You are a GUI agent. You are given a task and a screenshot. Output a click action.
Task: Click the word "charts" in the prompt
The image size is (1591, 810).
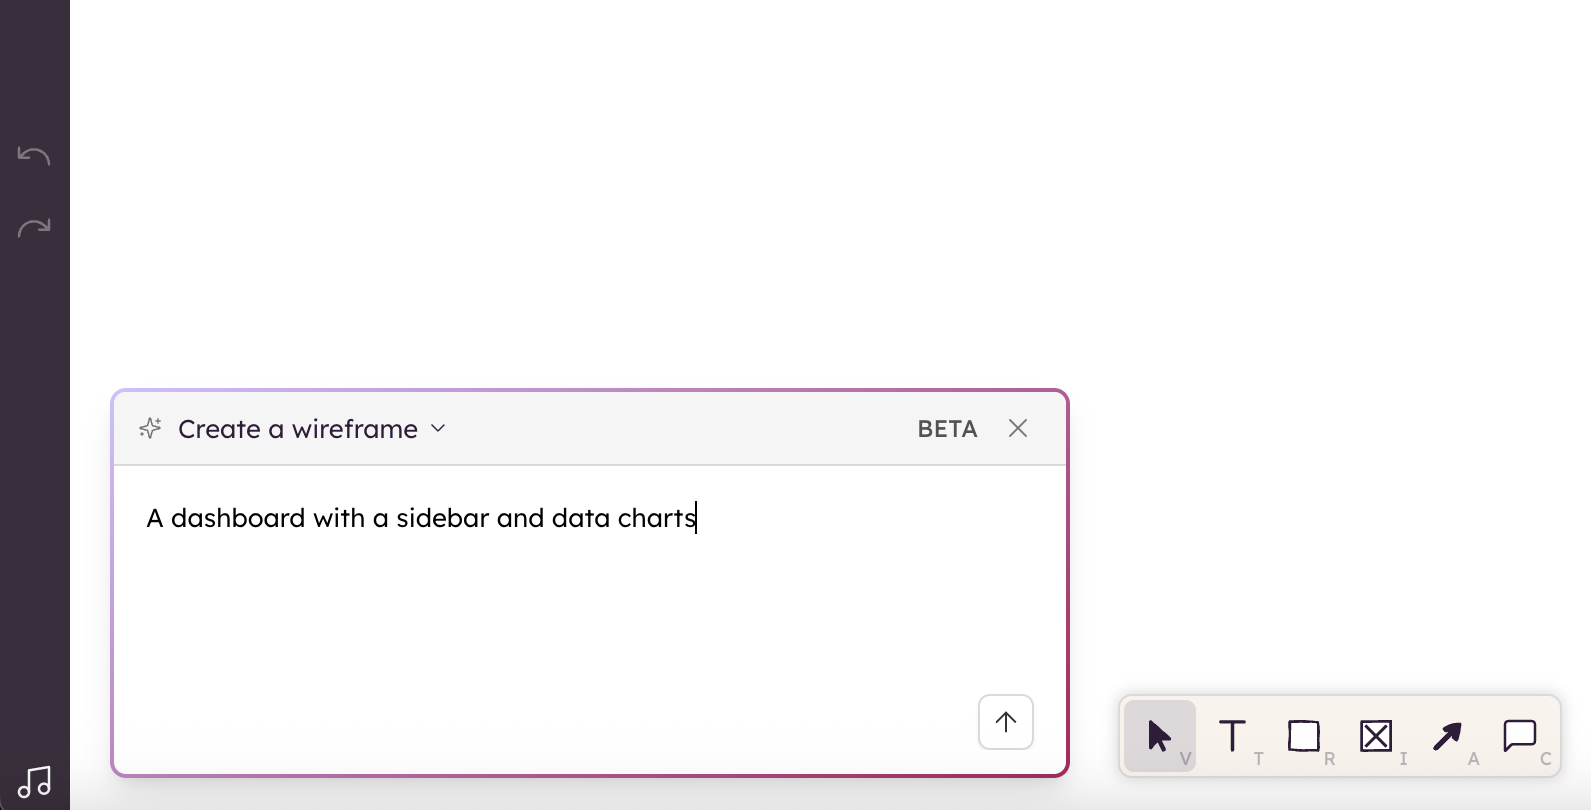pos(655,518)
